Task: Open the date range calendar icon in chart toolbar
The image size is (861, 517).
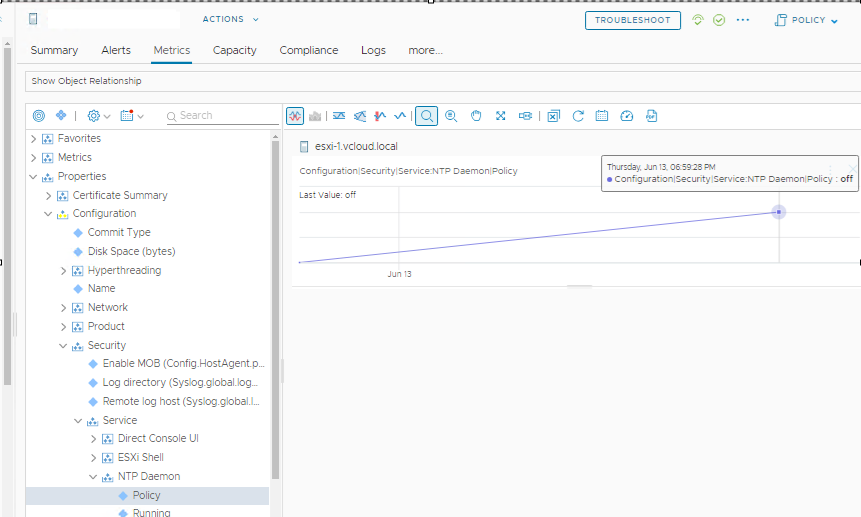Action: tap(602, 116)
